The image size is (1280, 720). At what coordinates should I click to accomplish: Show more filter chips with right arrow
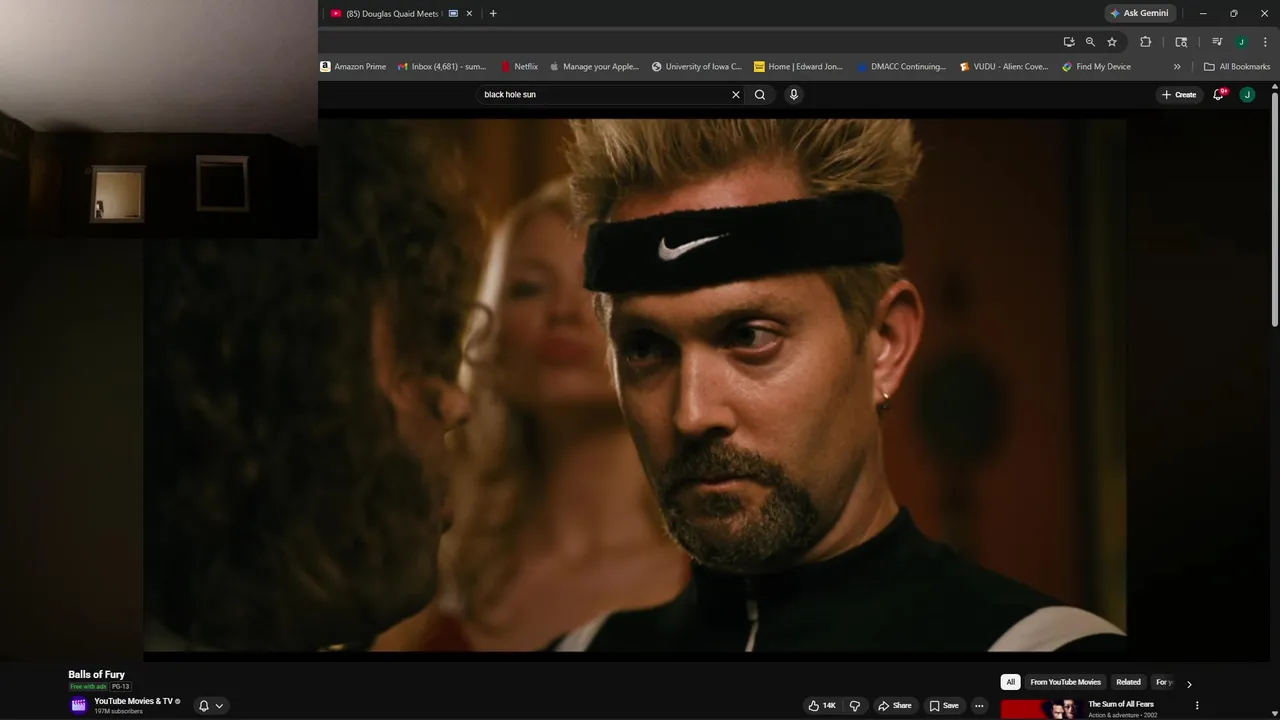(1189, 684)
